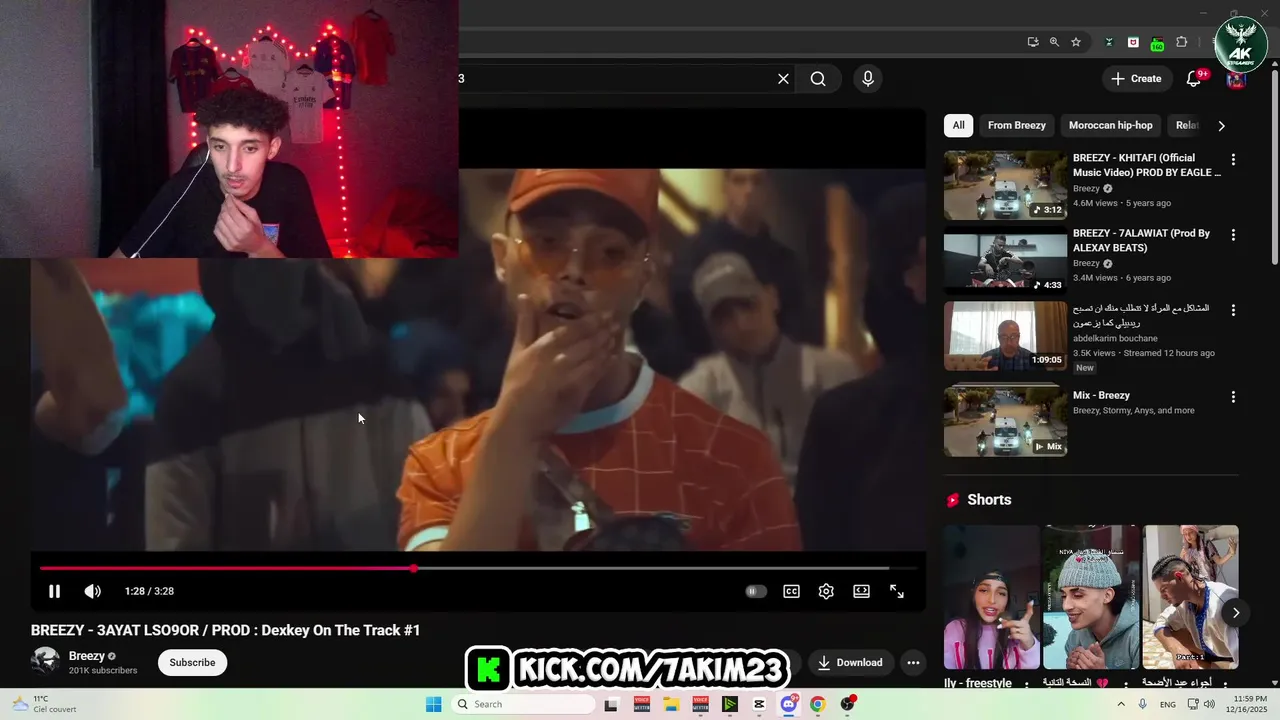Click the YouTube search magnifier button
The image size is (1280, 720).
pos(818,79)
